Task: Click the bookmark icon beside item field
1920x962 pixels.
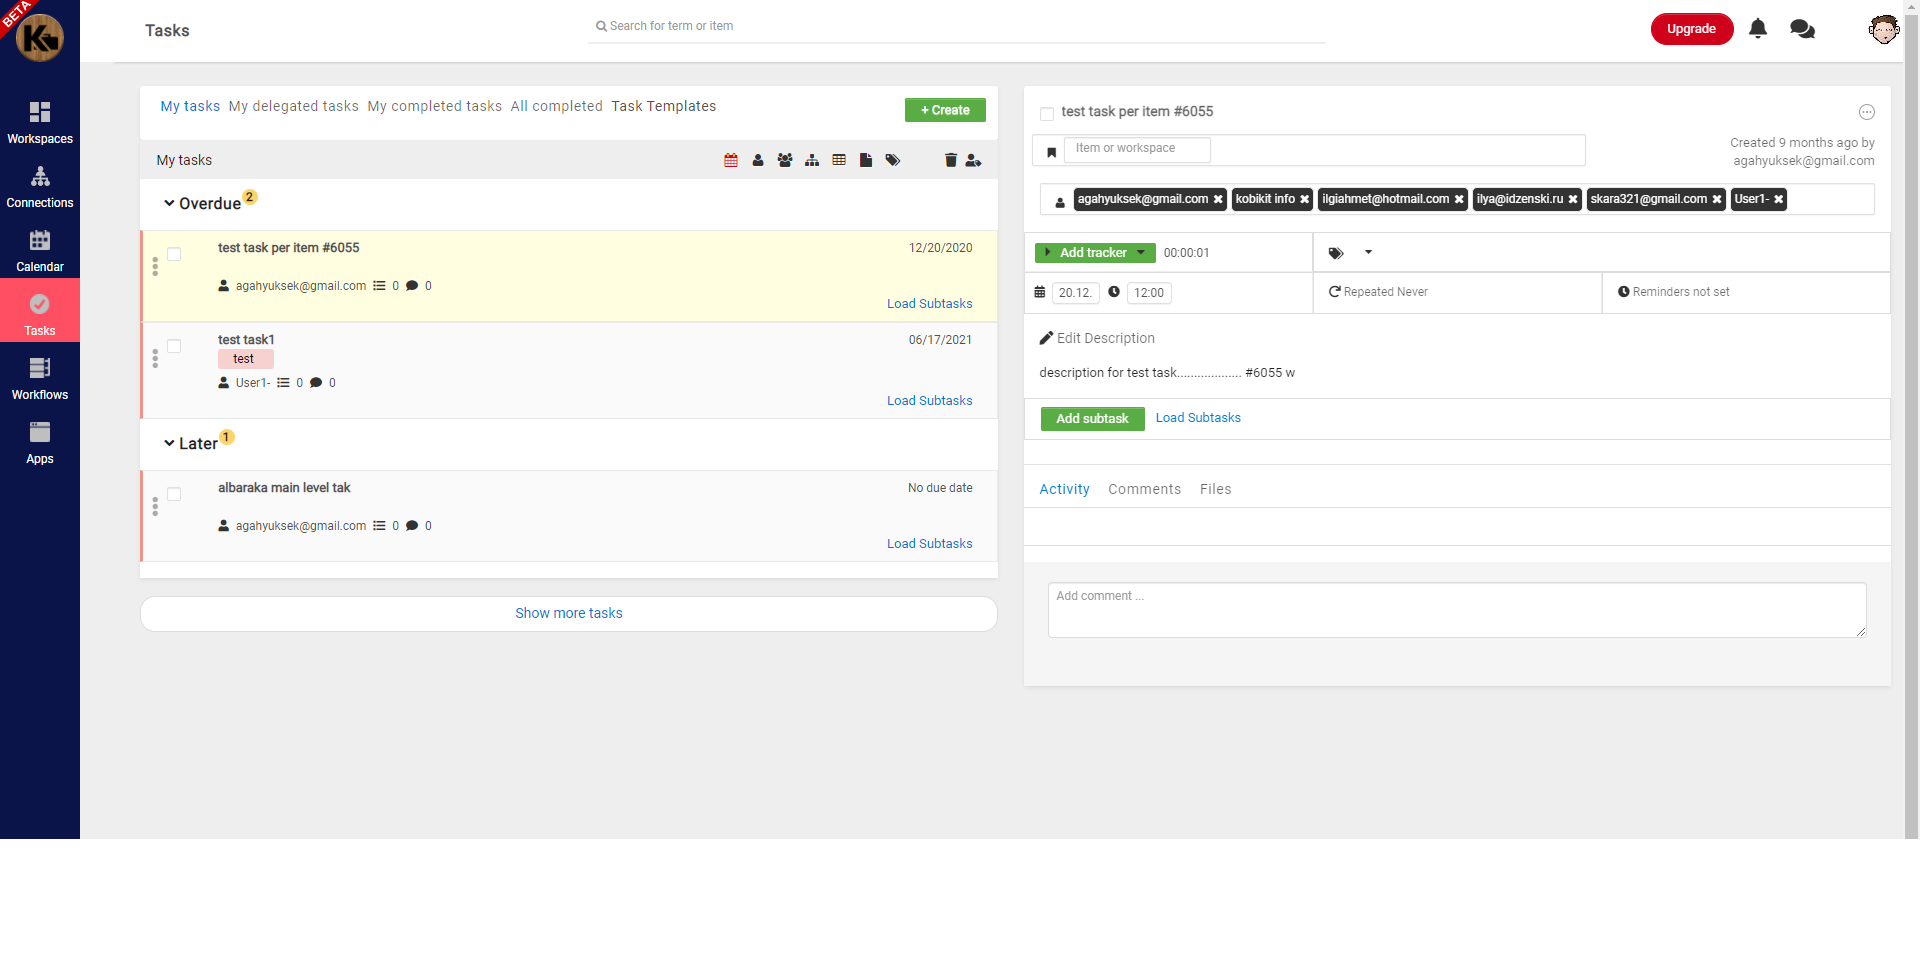Action: (x=1051, y=152)
